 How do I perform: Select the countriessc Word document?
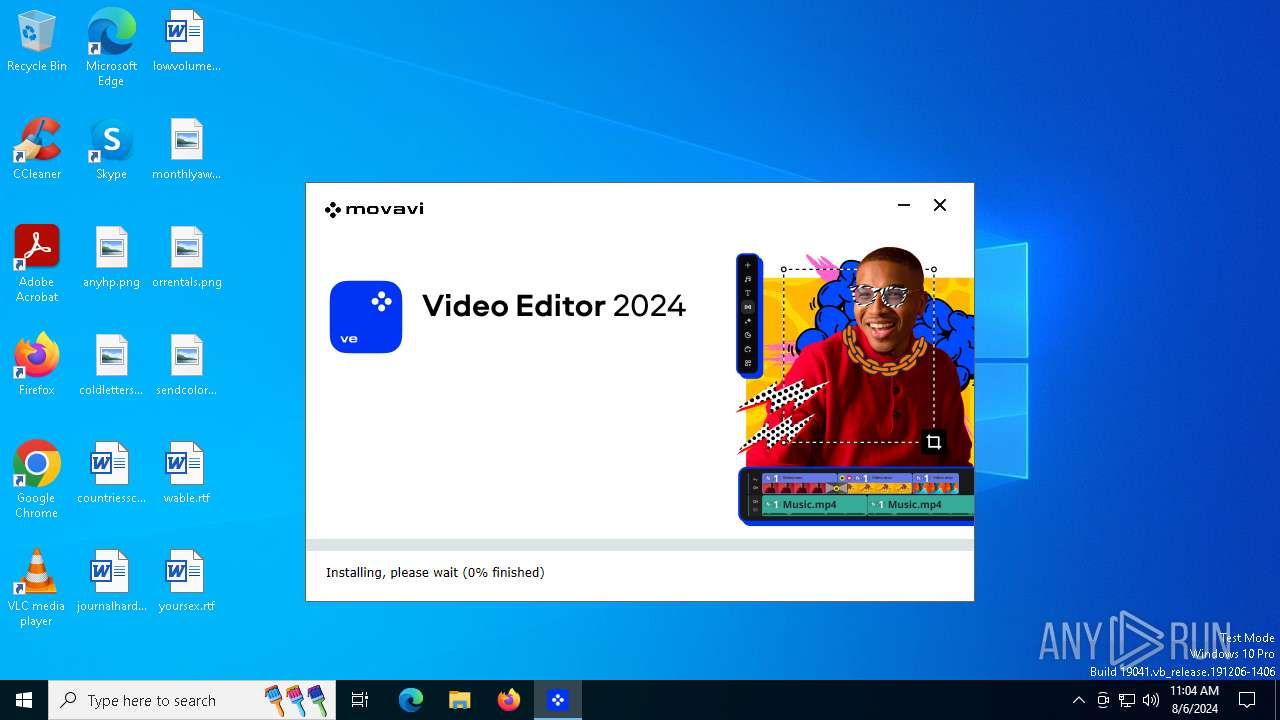[111, 473]
